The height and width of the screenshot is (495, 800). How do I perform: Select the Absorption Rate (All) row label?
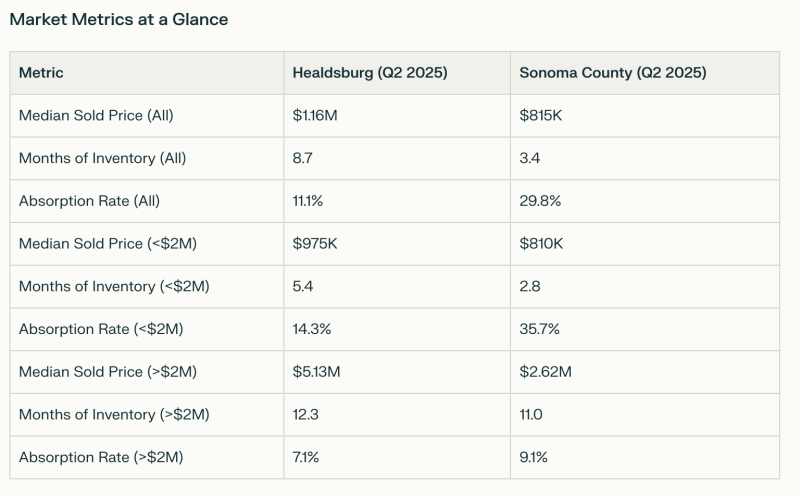coord(89,201)
